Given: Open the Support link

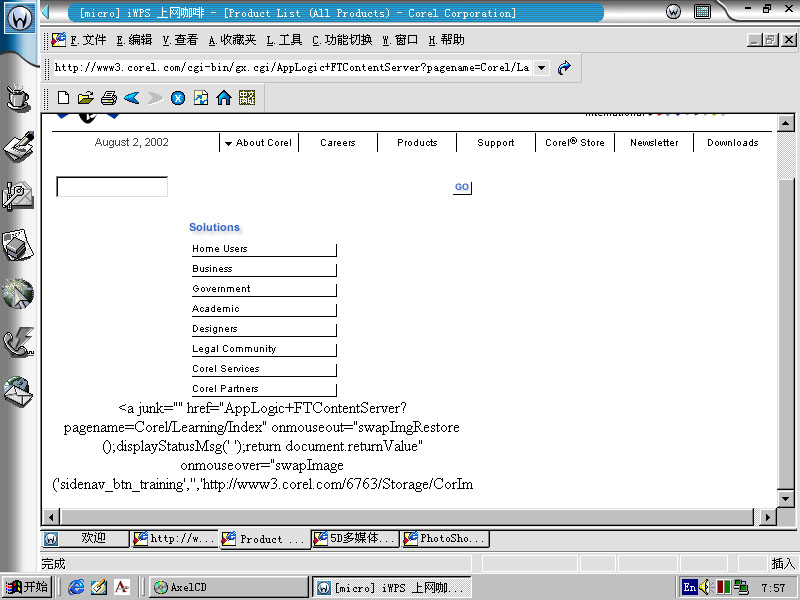Looking at the screenshot, I should pos(496,143).
